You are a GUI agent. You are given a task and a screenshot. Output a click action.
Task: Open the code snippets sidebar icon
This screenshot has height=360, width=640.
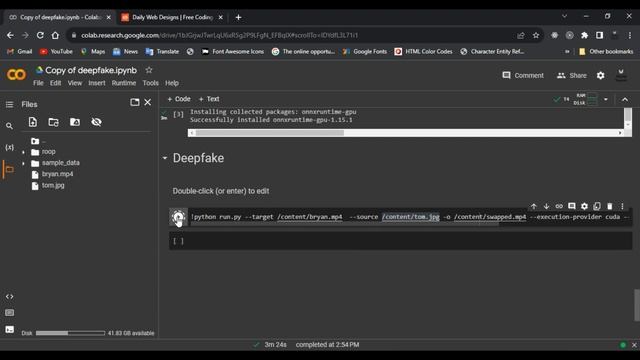pos(9,296)
